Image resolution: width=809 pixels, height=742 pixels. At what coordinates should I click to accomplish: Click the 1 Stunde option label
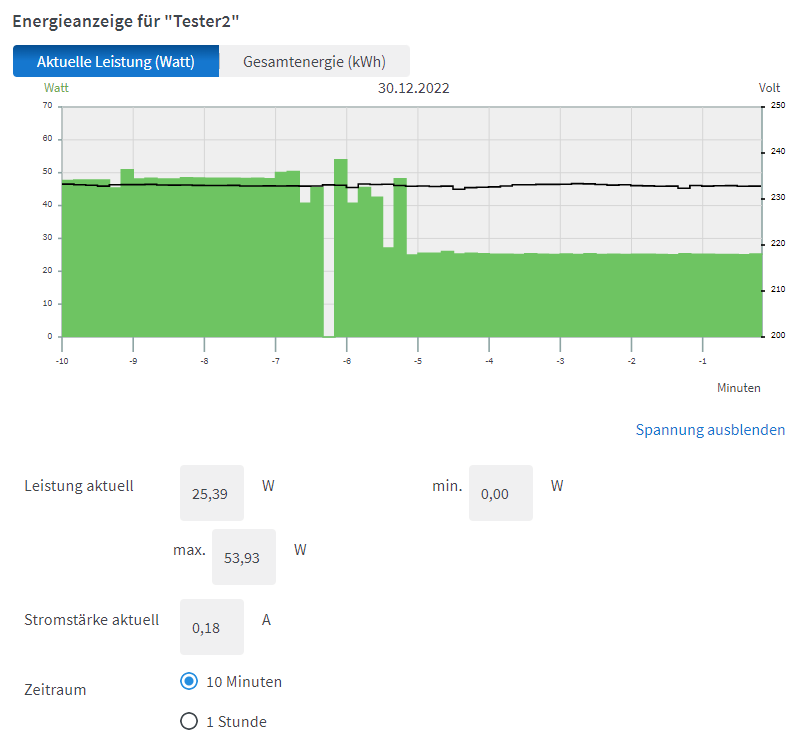(x=236, y=721)
